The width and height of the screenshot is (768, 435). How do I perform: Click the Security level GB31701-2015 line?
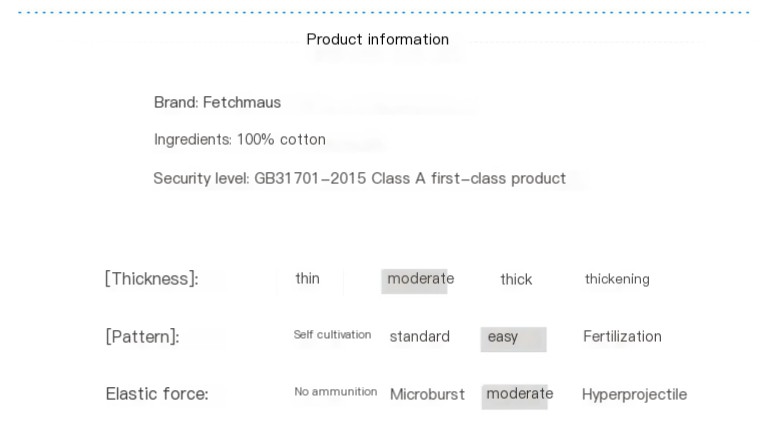pos(359,179)
